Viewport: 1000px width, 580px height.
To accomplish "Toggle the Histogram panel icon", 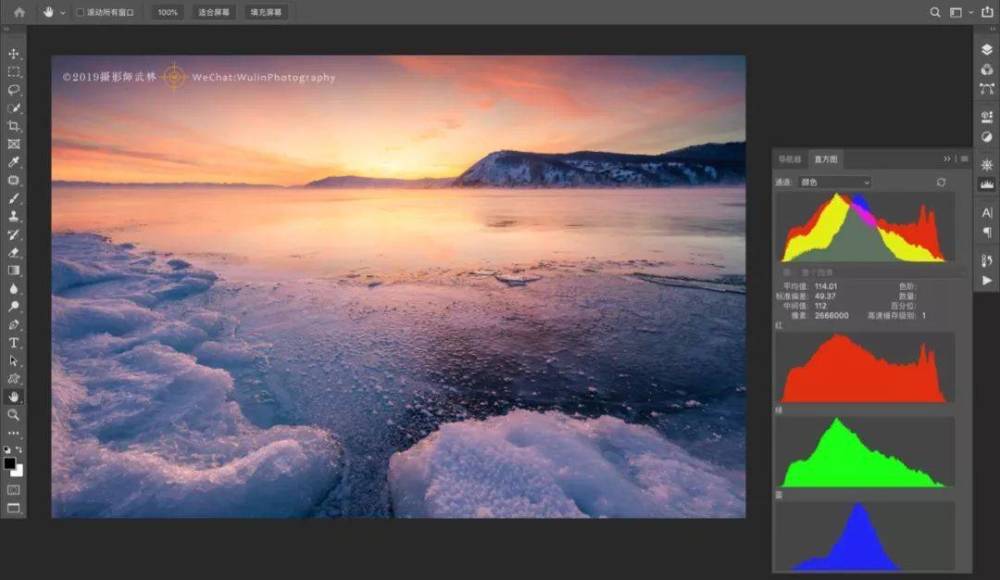I will click(987, 184).
